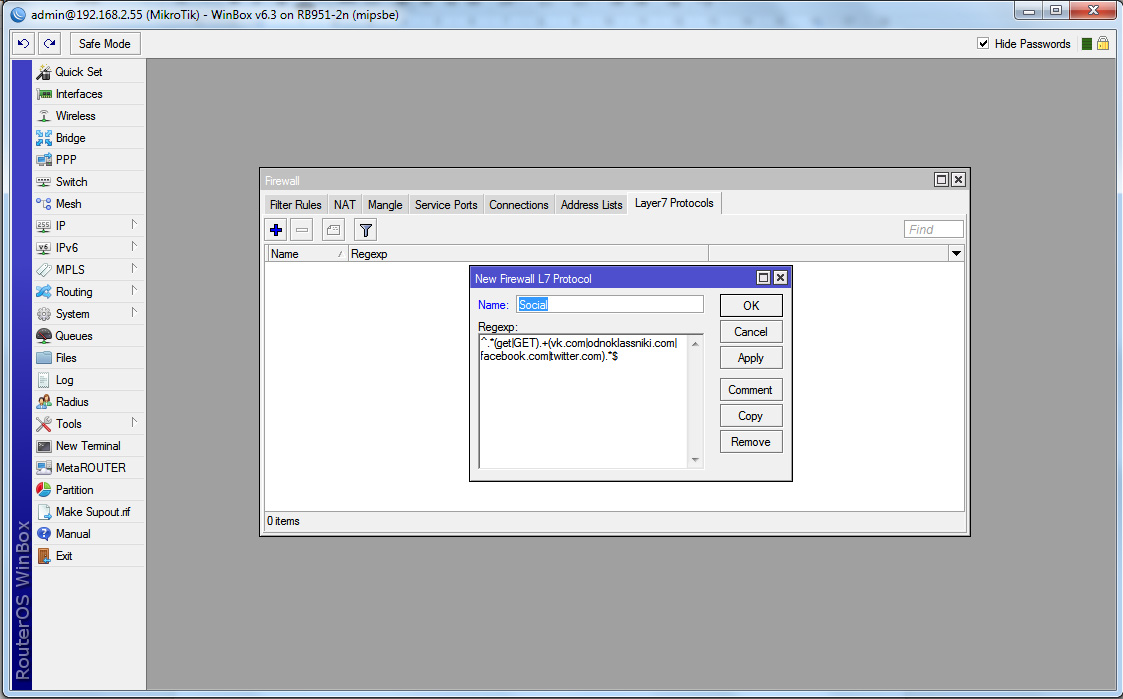Expand the System submenu arrow
This screenshot has height=699, width=1123.
click(x=134, y=313)
